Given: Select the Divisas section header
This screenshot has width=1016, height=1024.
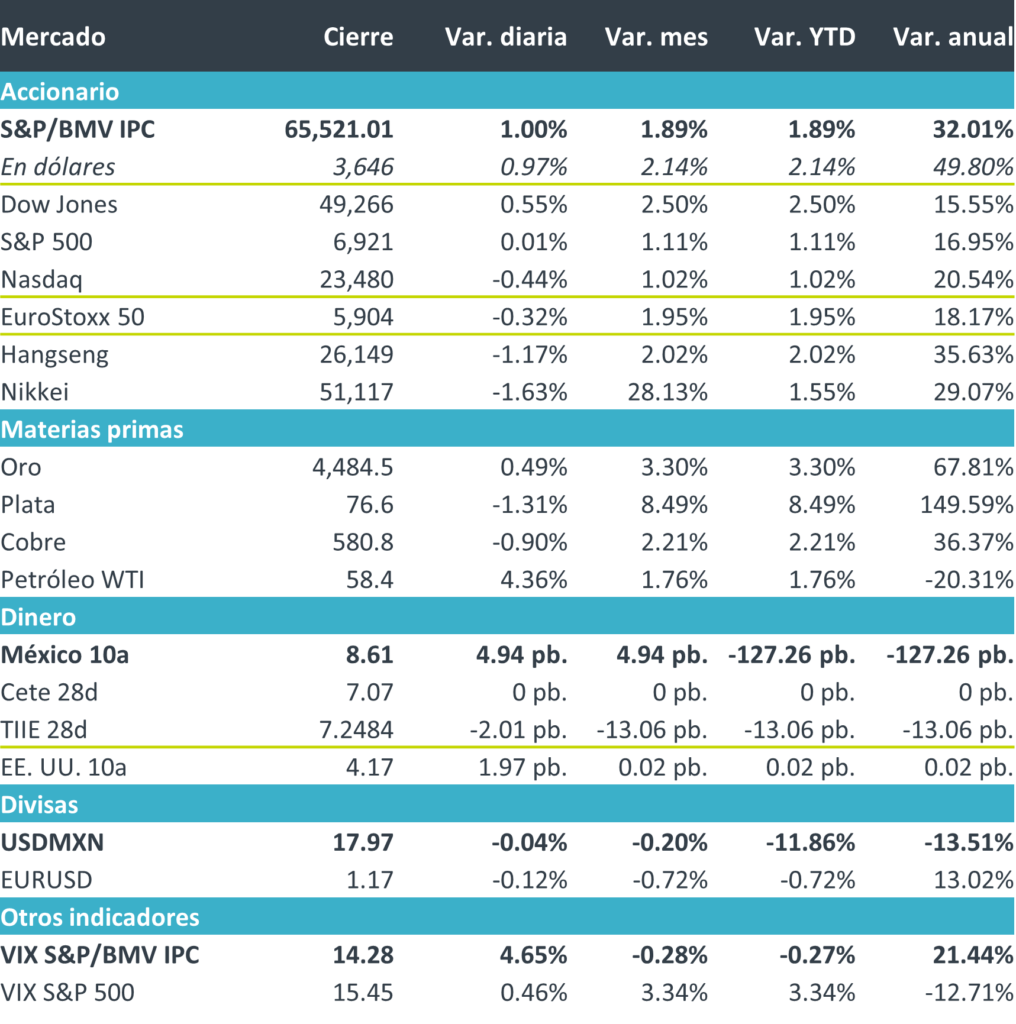Looking at the screenshot, I should pyautogui.click(x=39, y=804).
